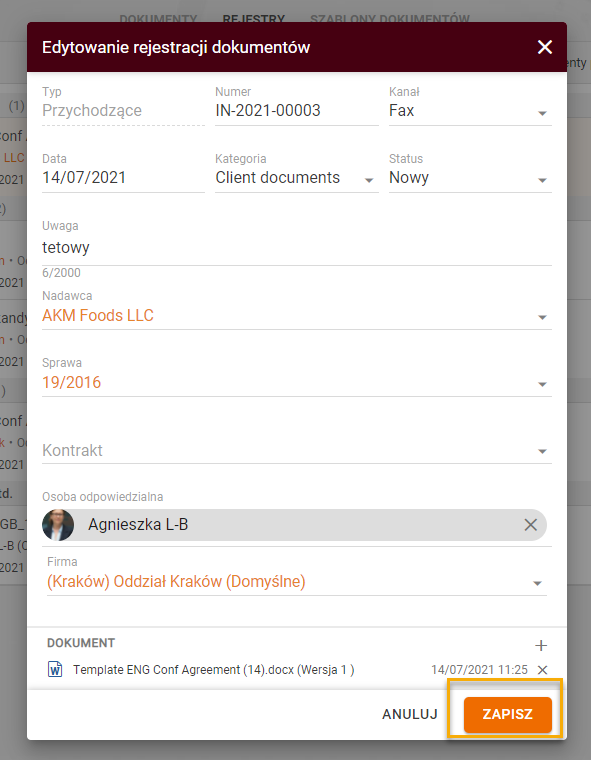Expand the Nadawca AKM Foods LLC dropdown
591x760 pixels.
point(297,316)
